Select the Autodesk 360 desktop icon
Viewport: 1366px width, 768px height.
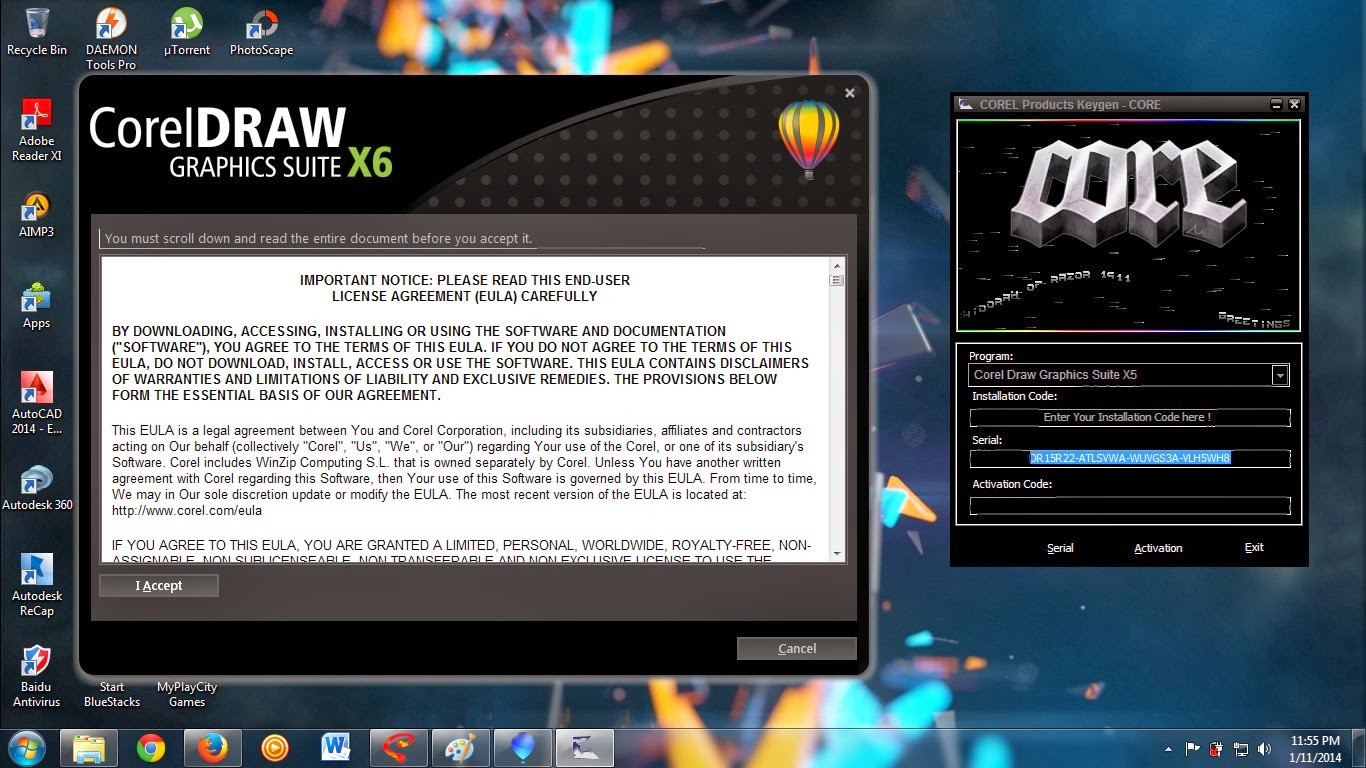point(37,488)
